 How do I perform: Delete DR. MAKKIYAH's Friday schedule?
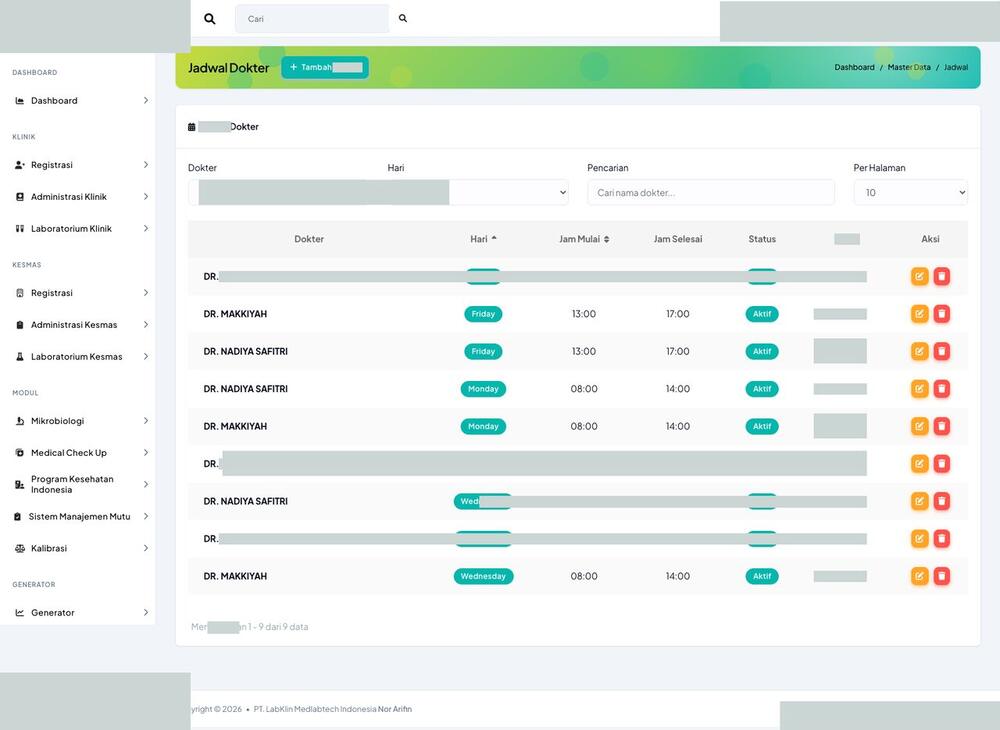click(941, 314)
